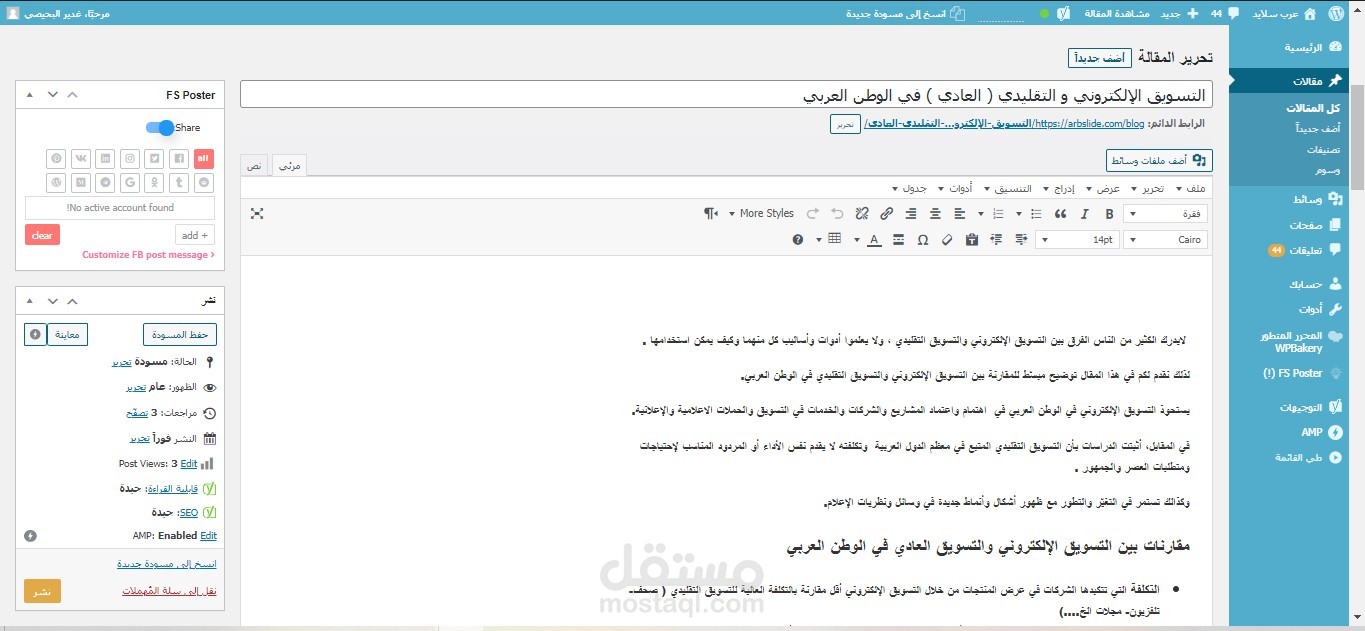Remove link with the unlink icon

[862, 214]
